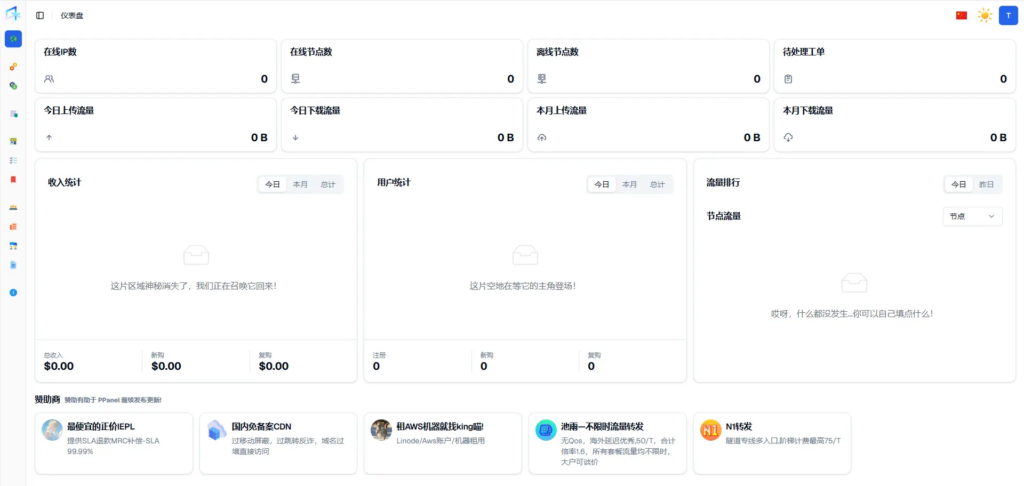Screen dimensions: 1024x486
Task: Select 本月 tab in 收入统计
Action: pos(300,184)
